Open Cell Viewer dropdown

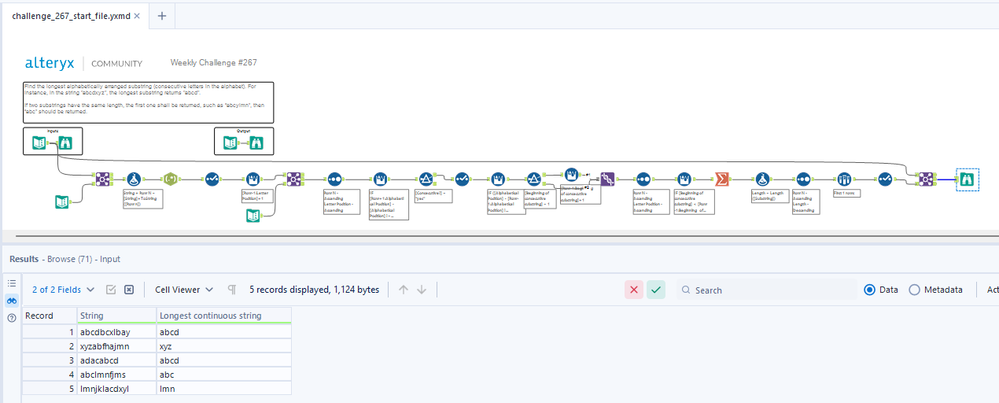click(x=184, y=290)
